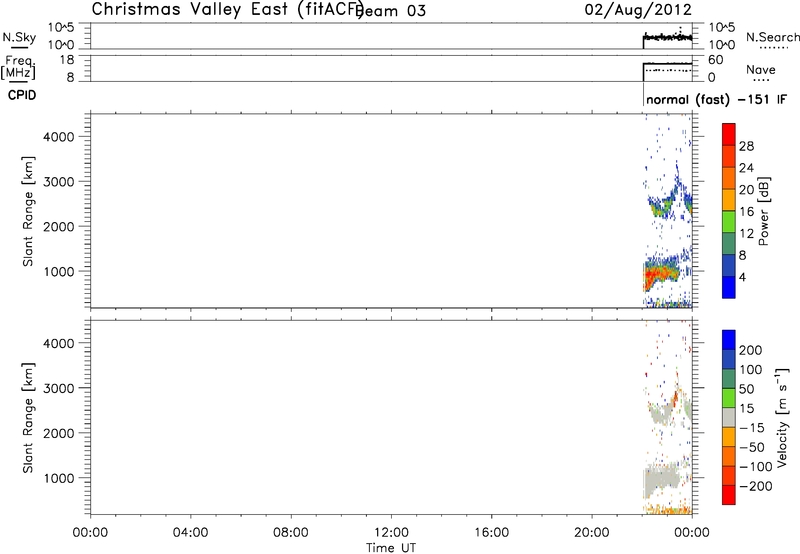This screenshot has width=800, height=554.
Task: Click the 'Time UT' axis label
Action: click(x=391, y=548)
